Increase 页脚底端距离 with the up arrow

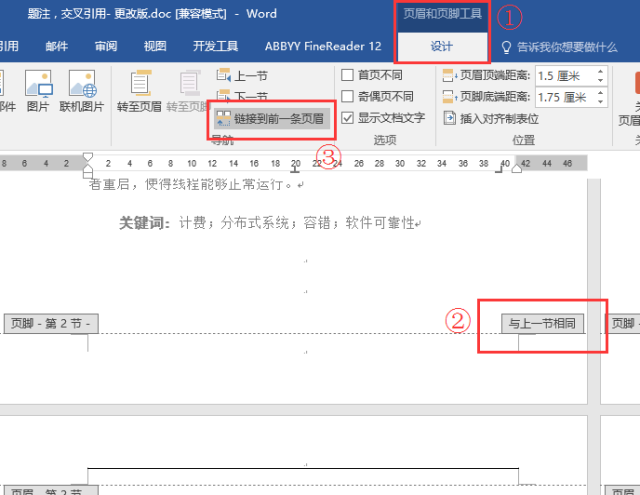(x=600, y=93)
